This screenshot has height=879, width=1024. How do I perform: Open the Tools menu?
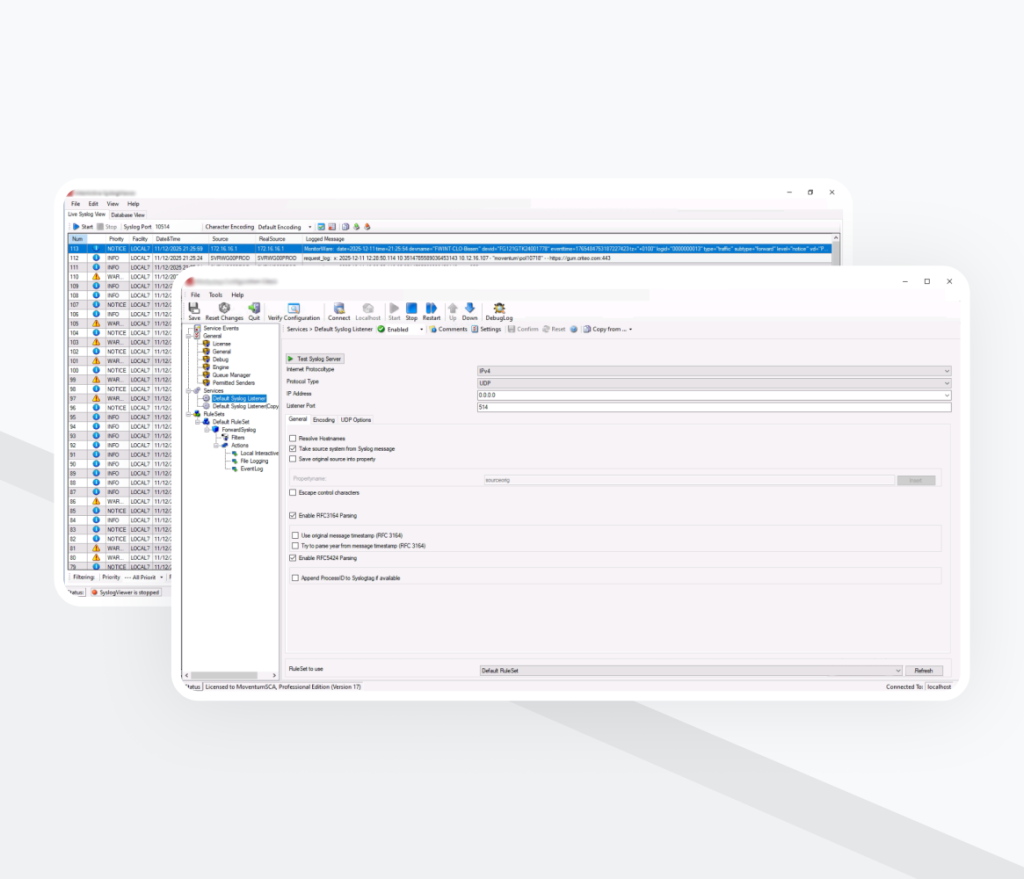(215, 295)
